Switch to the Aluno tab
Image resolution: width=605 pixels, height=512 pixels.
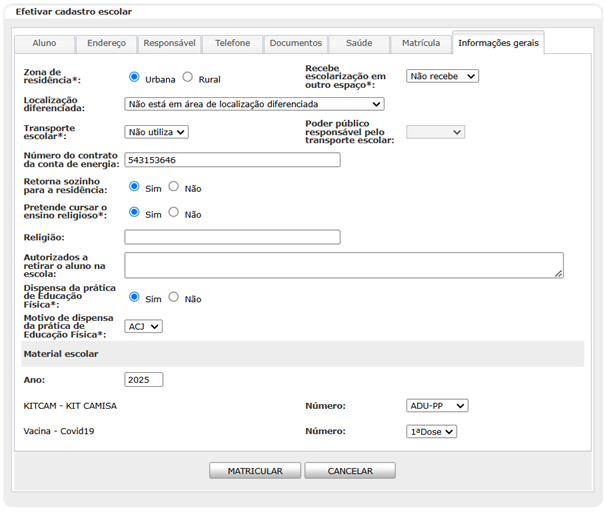[x=44, y=44]
